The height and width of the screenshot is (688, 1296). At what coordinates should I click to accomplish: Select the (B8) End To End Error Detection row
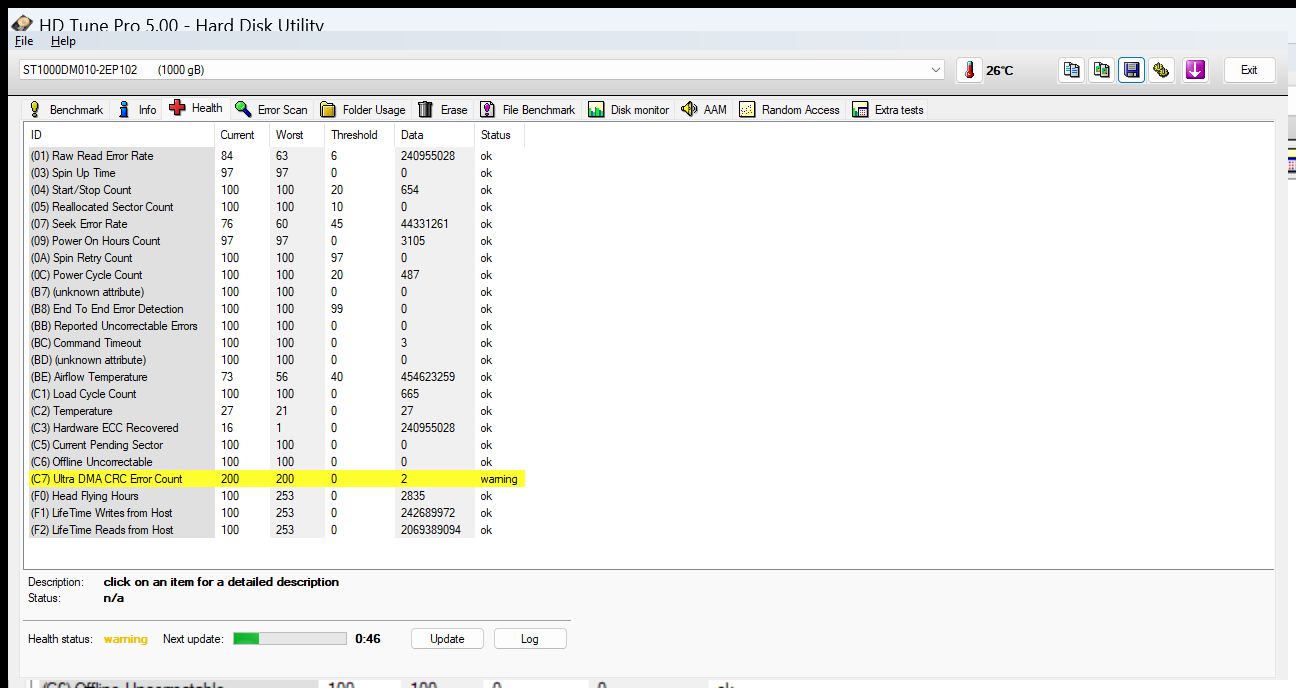point(275,309)
